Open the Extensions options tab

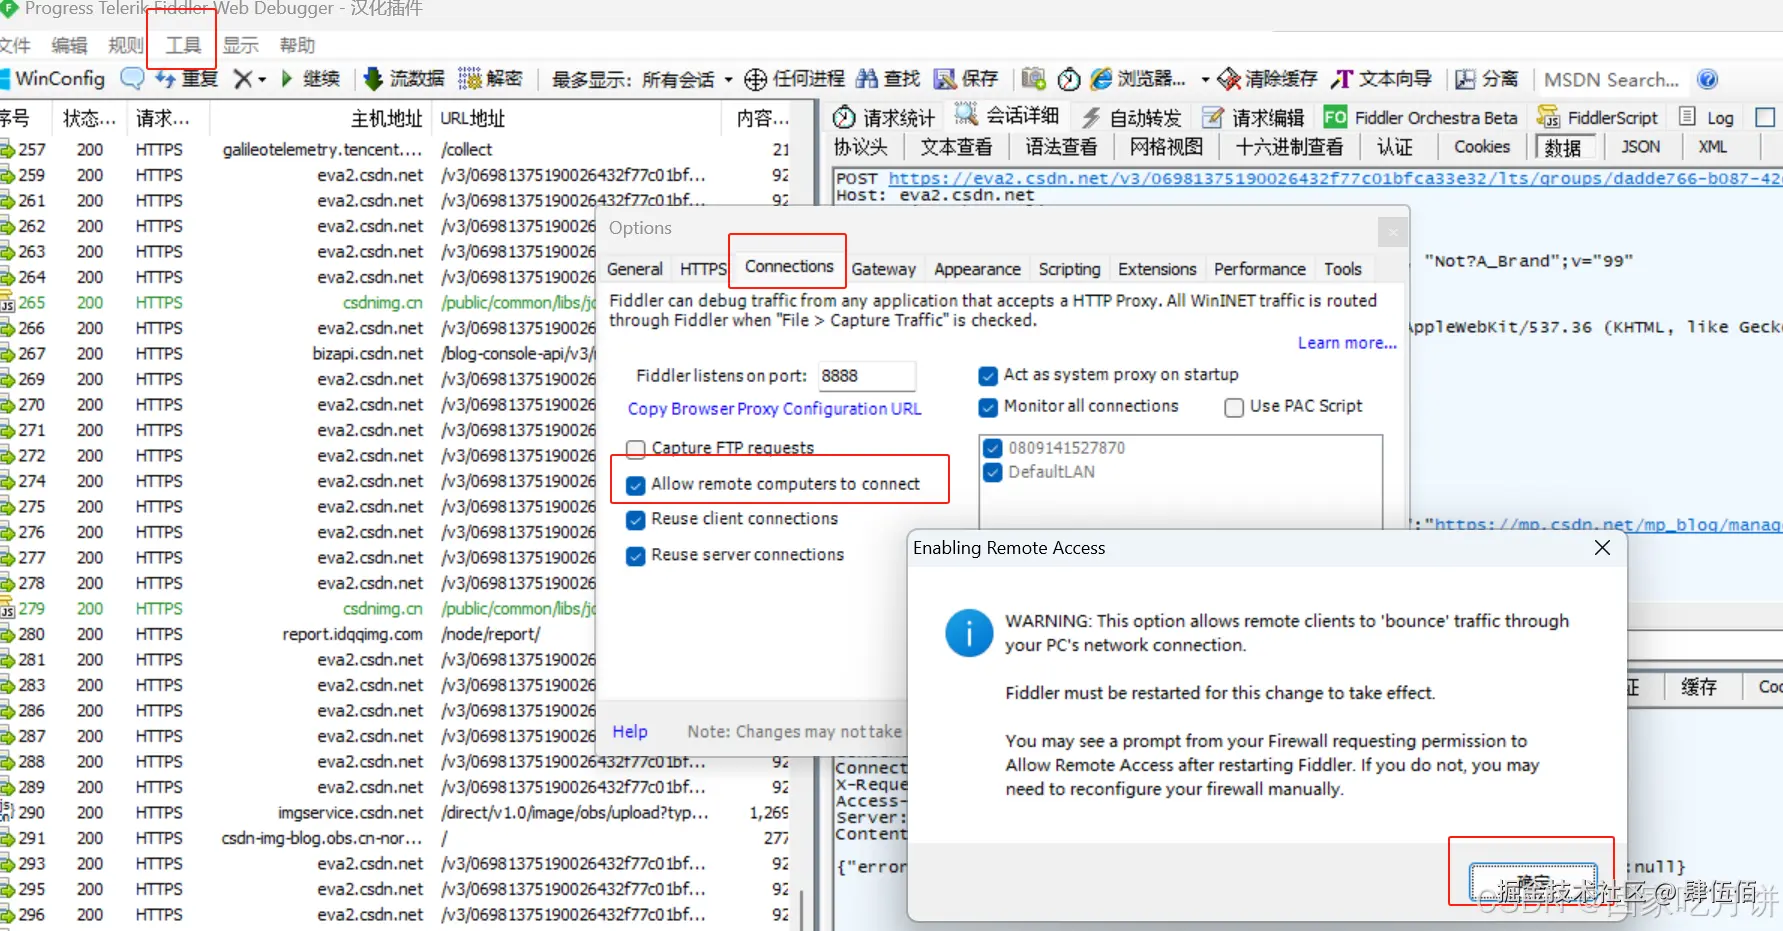click(1157, 269)
